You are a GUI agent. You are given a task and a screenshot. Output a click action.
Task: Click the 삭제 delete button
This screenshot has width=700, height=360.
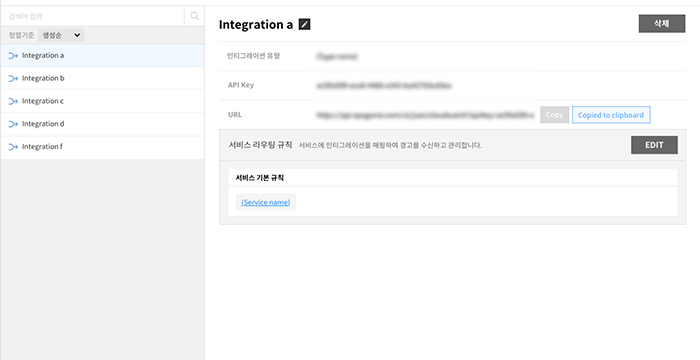pyautogui.click(x=662, y=24)
